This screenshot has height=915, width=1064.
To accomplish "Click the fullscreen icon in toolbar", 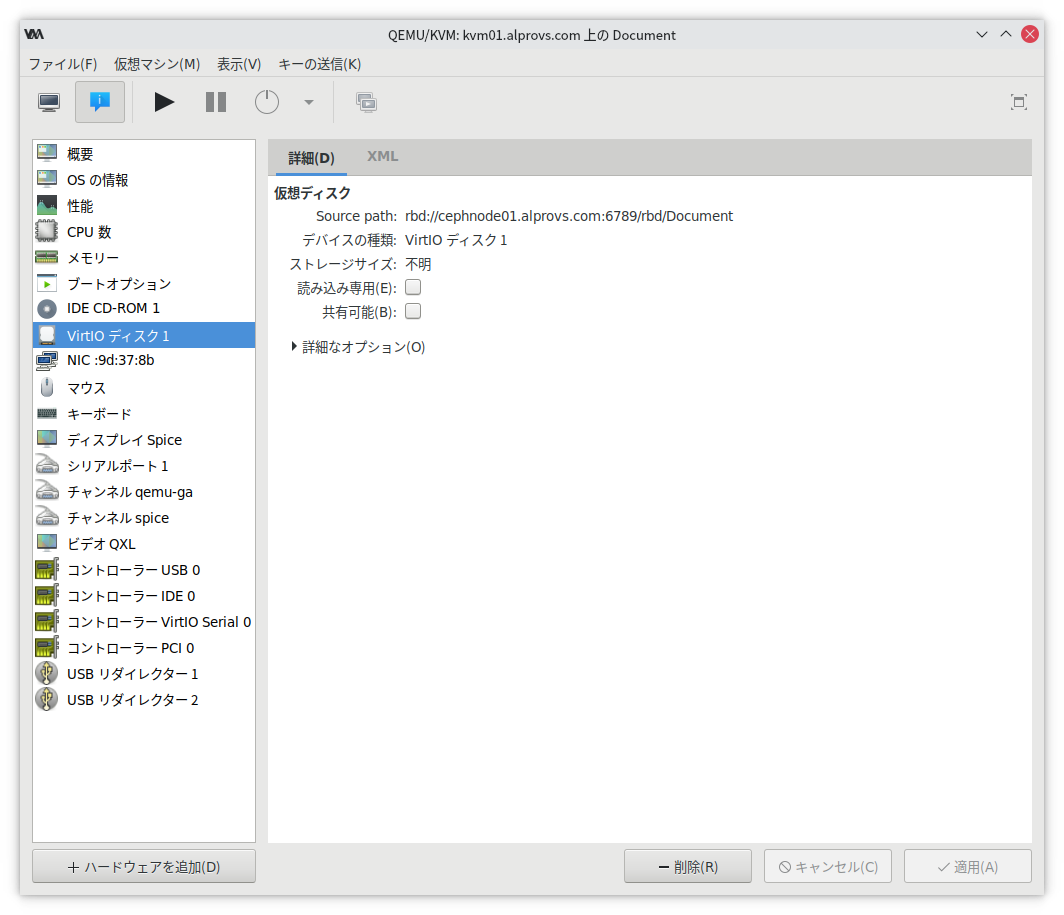I will (x=1018, y=102).
